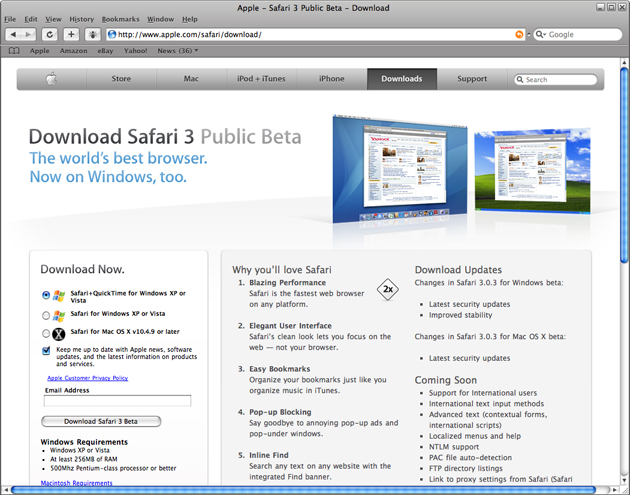Select the Downloads tab
630x495 pixels.
pos(402,79)
